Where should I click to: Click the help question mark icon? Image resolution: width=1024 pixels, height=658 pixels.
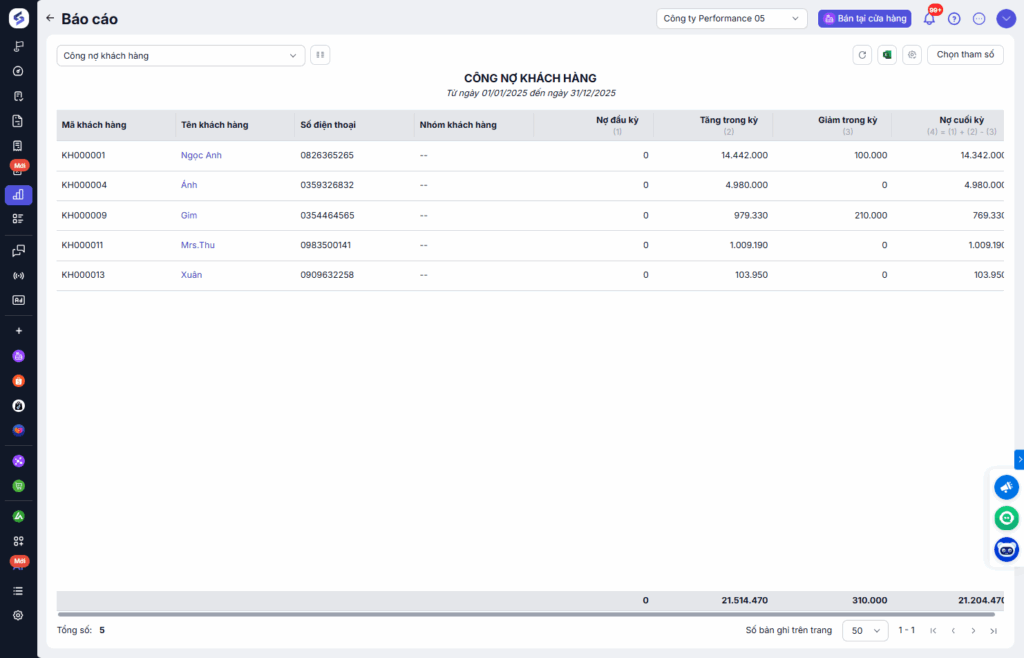(x=954, y=18)
